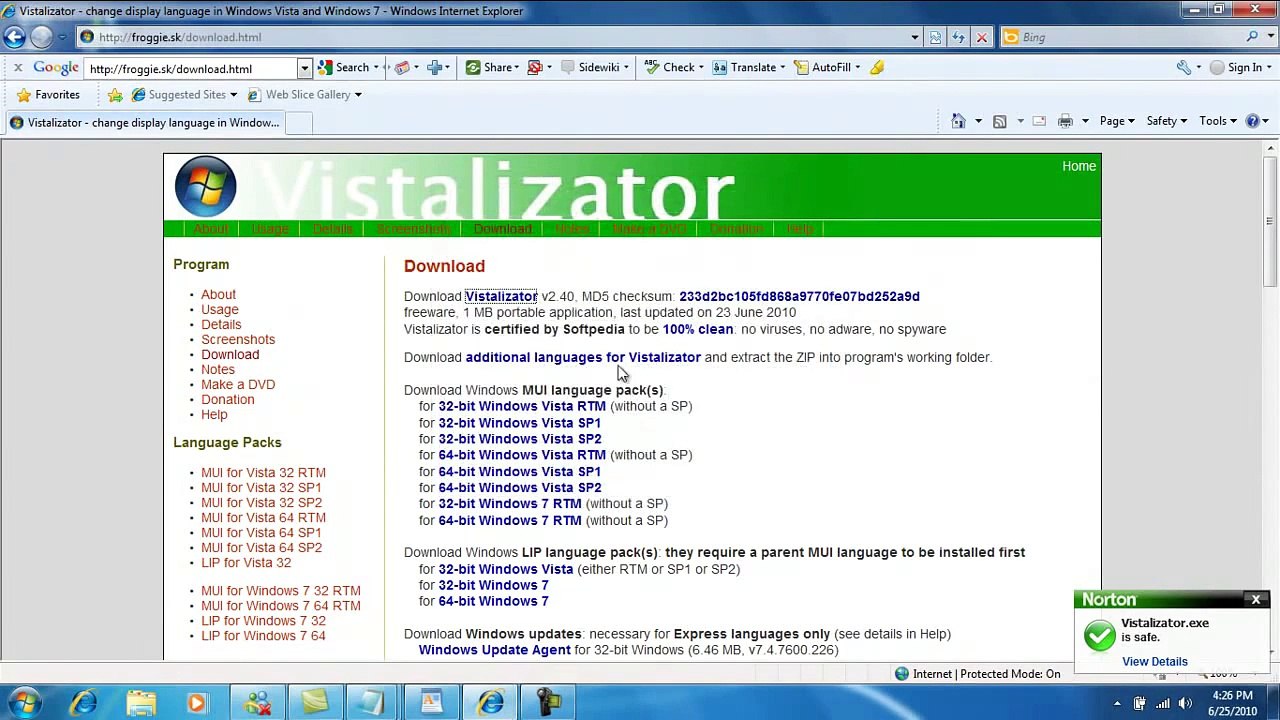
Task: Click MUI for Vista 64 SP1 sidebar link
Action: pyautogui.click(x=261, y=532)
